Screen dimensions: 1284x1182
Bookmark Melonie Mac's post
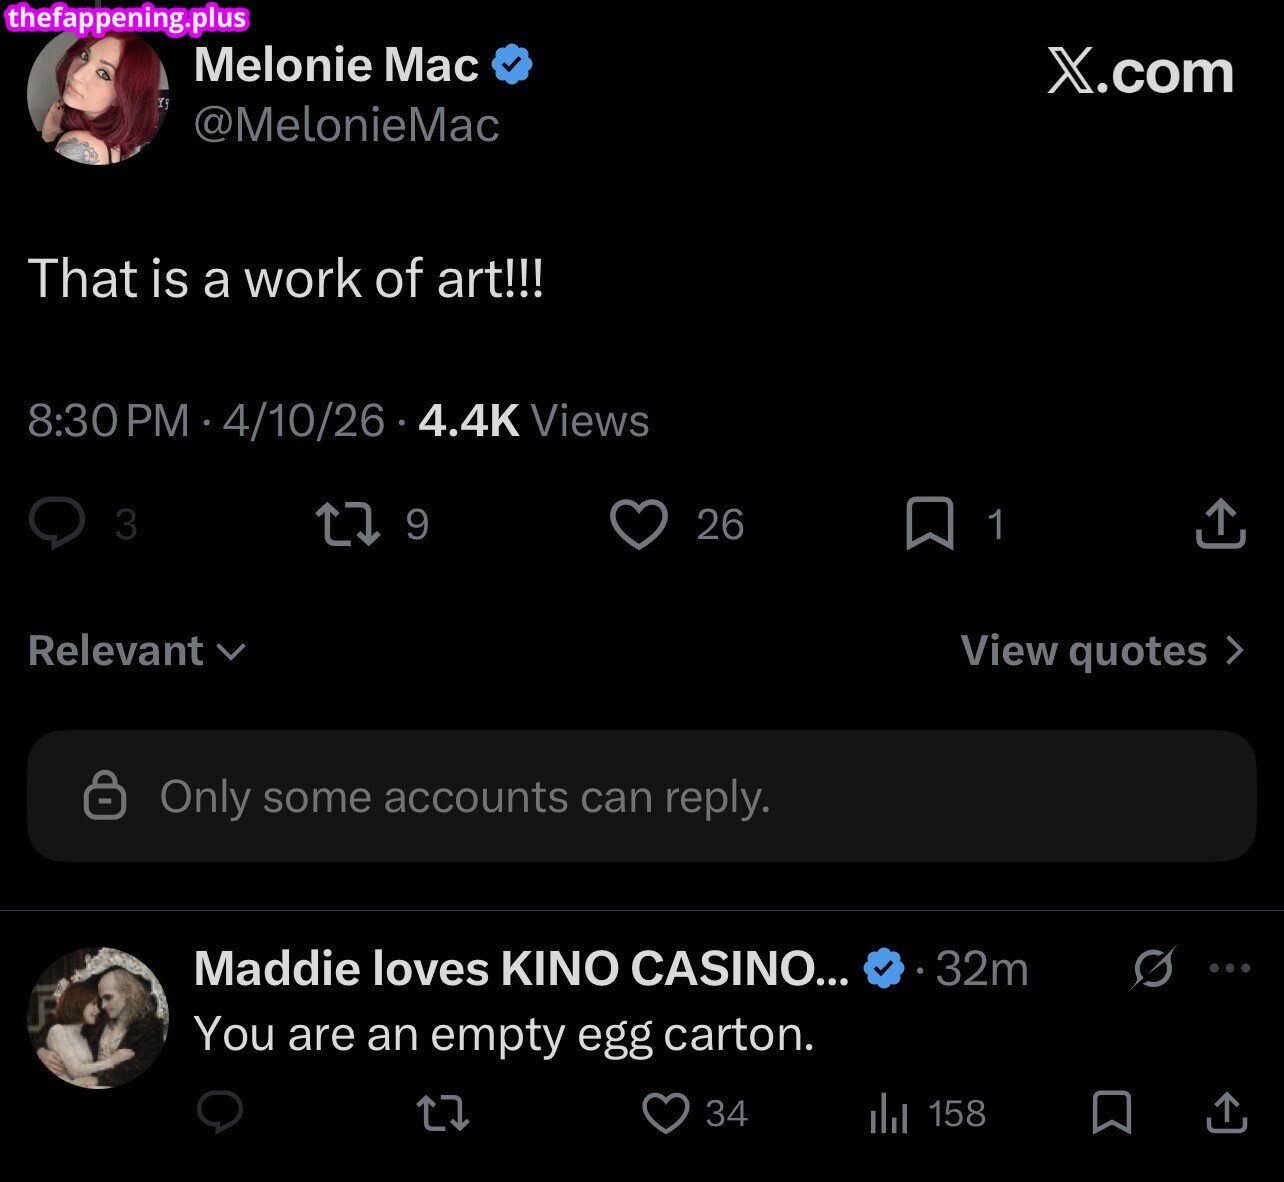(x=930, y=524)
